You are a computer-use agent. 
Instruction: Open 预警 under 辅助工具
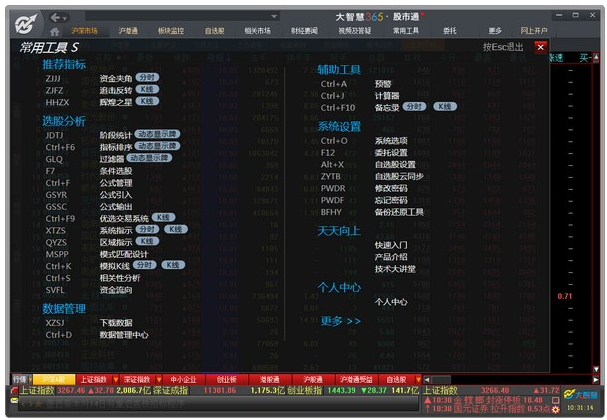pyautogui.click(x=383, y=84)
